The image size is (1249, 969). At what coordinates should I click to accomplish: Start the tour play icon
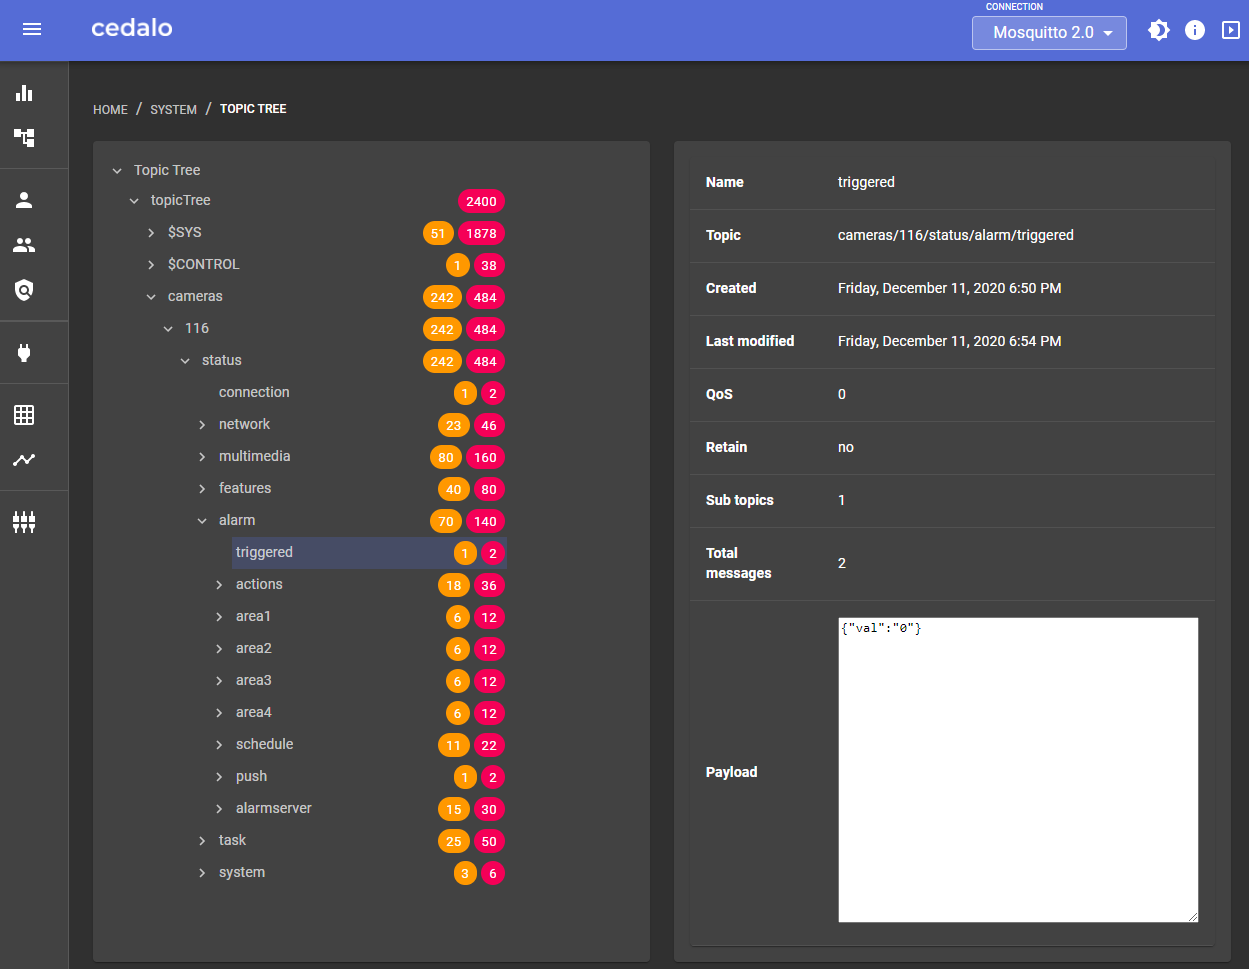click(1231, 30)
